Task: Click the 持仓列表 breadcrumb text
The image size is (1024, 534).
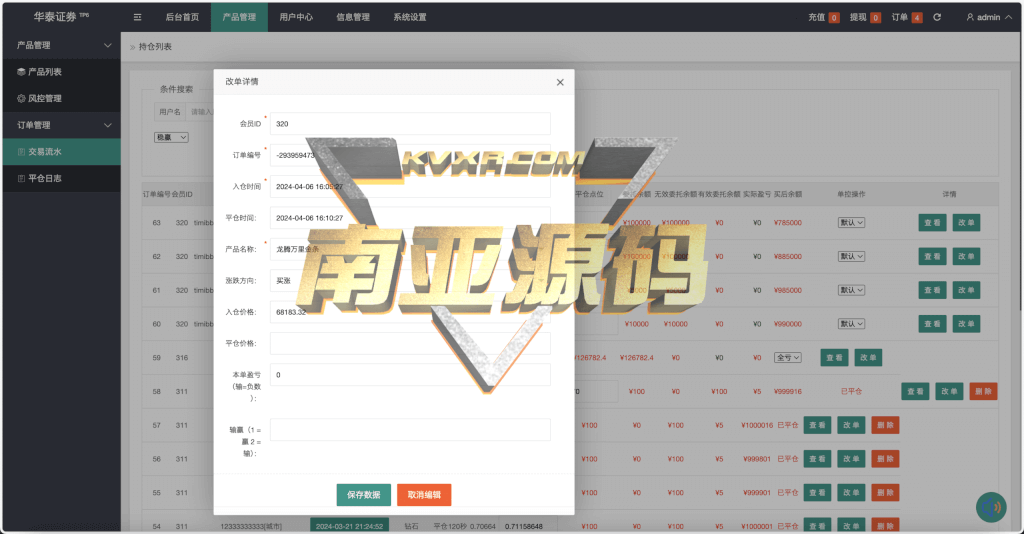Action: [155, 47]
